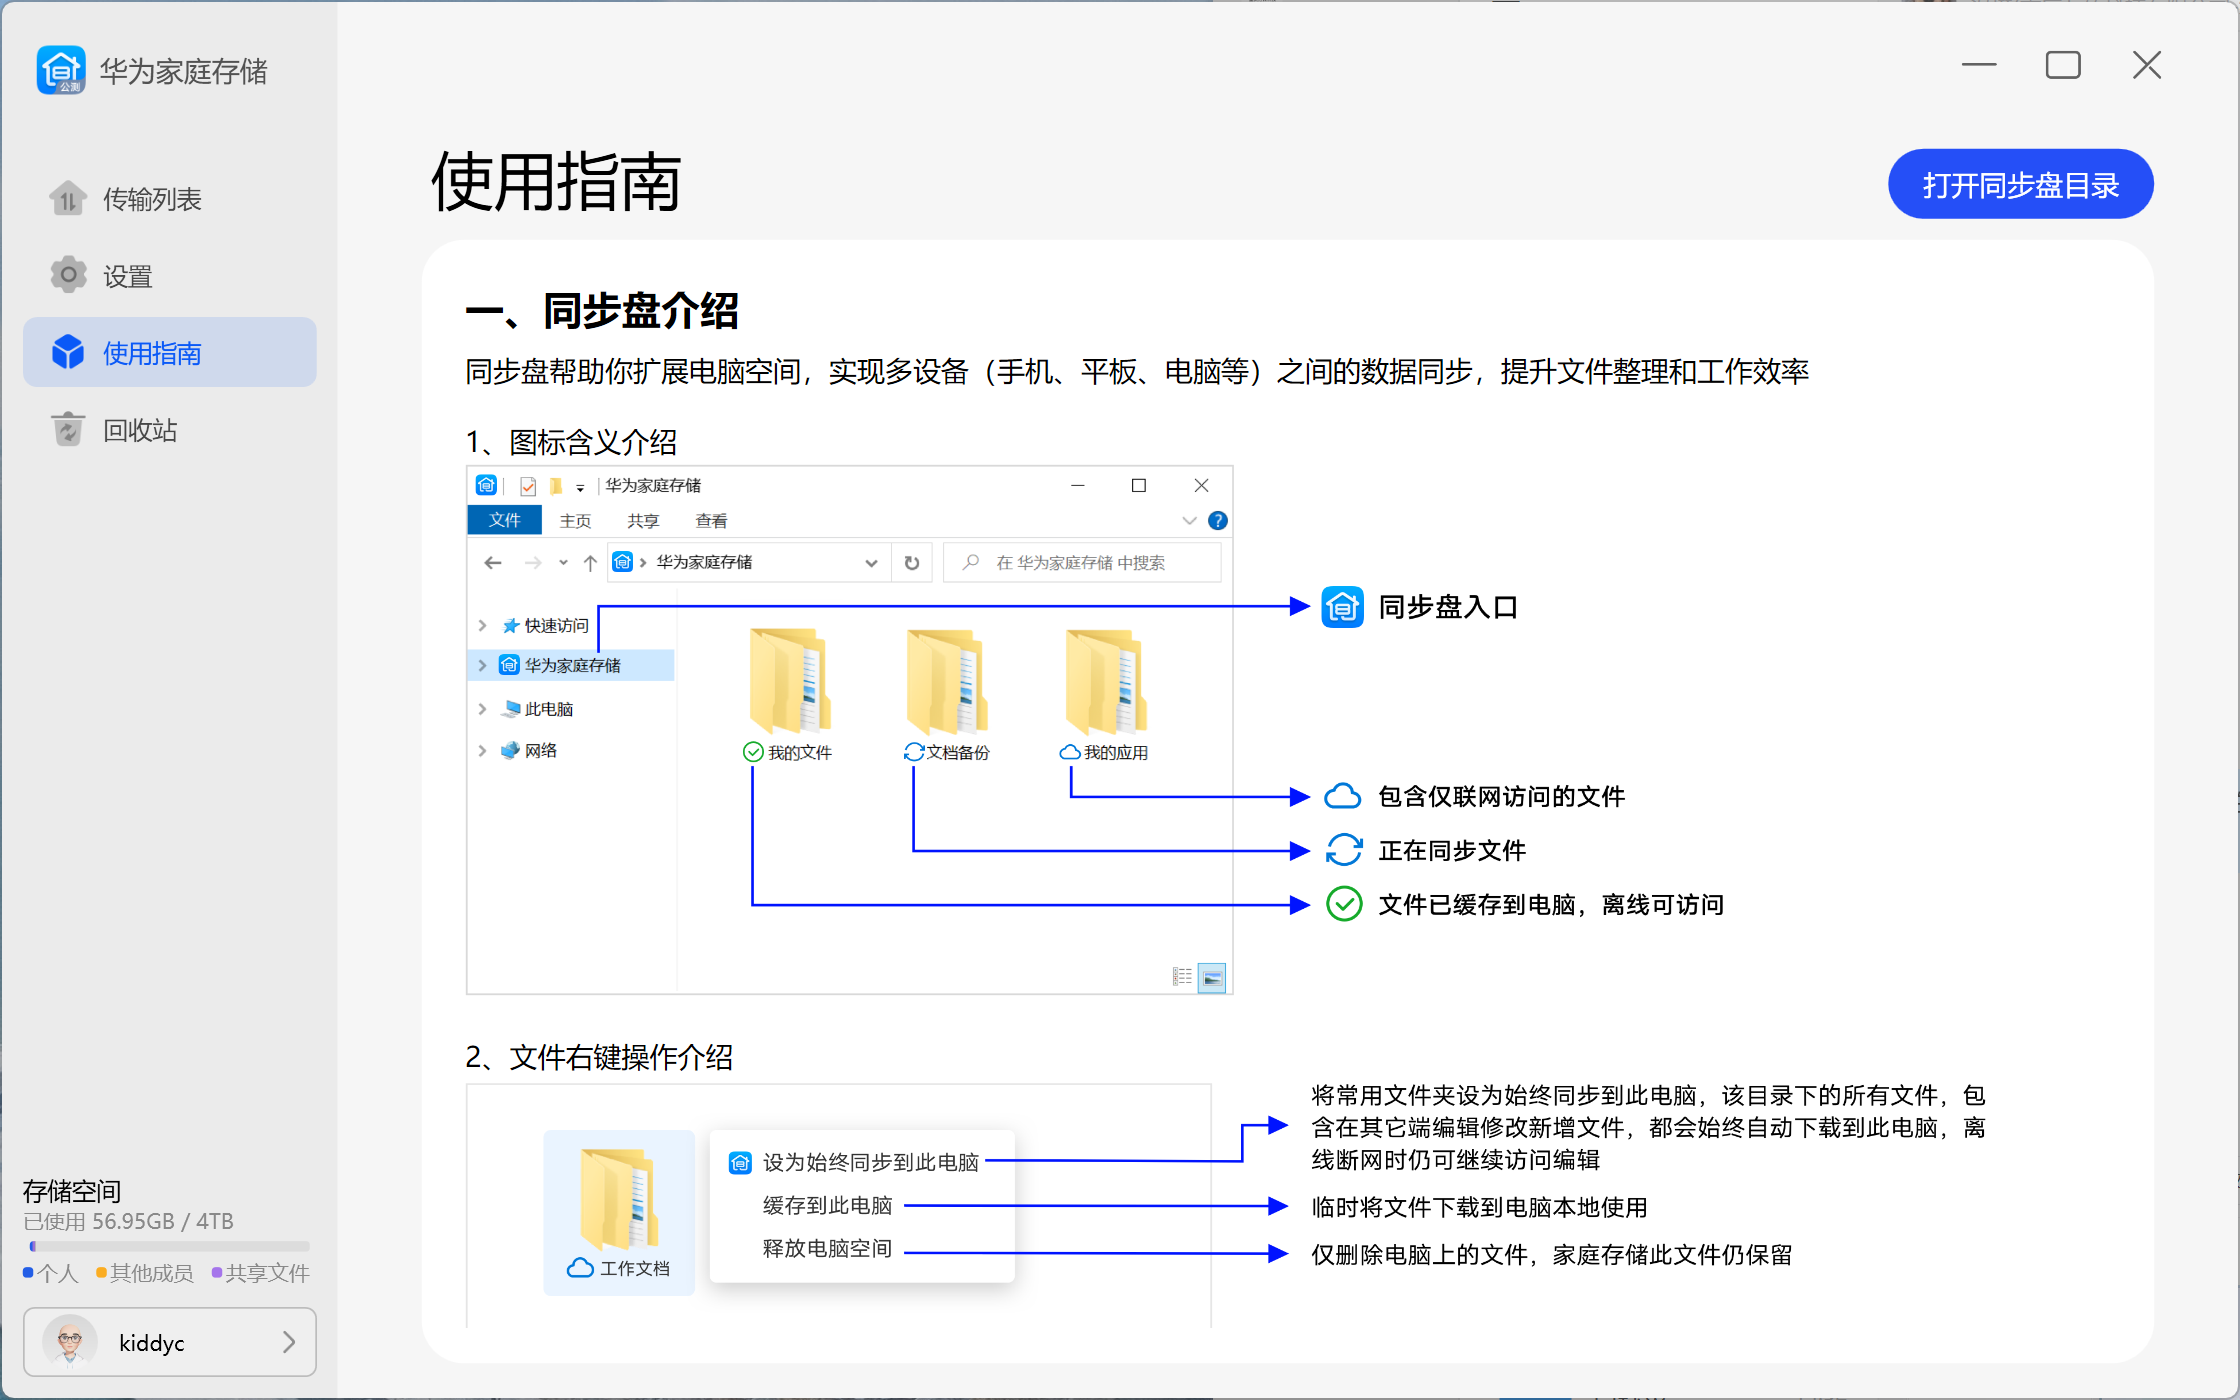The image size is (2240, 1400).
Task: Click the storage usage progress bar
Action: 170,1246
